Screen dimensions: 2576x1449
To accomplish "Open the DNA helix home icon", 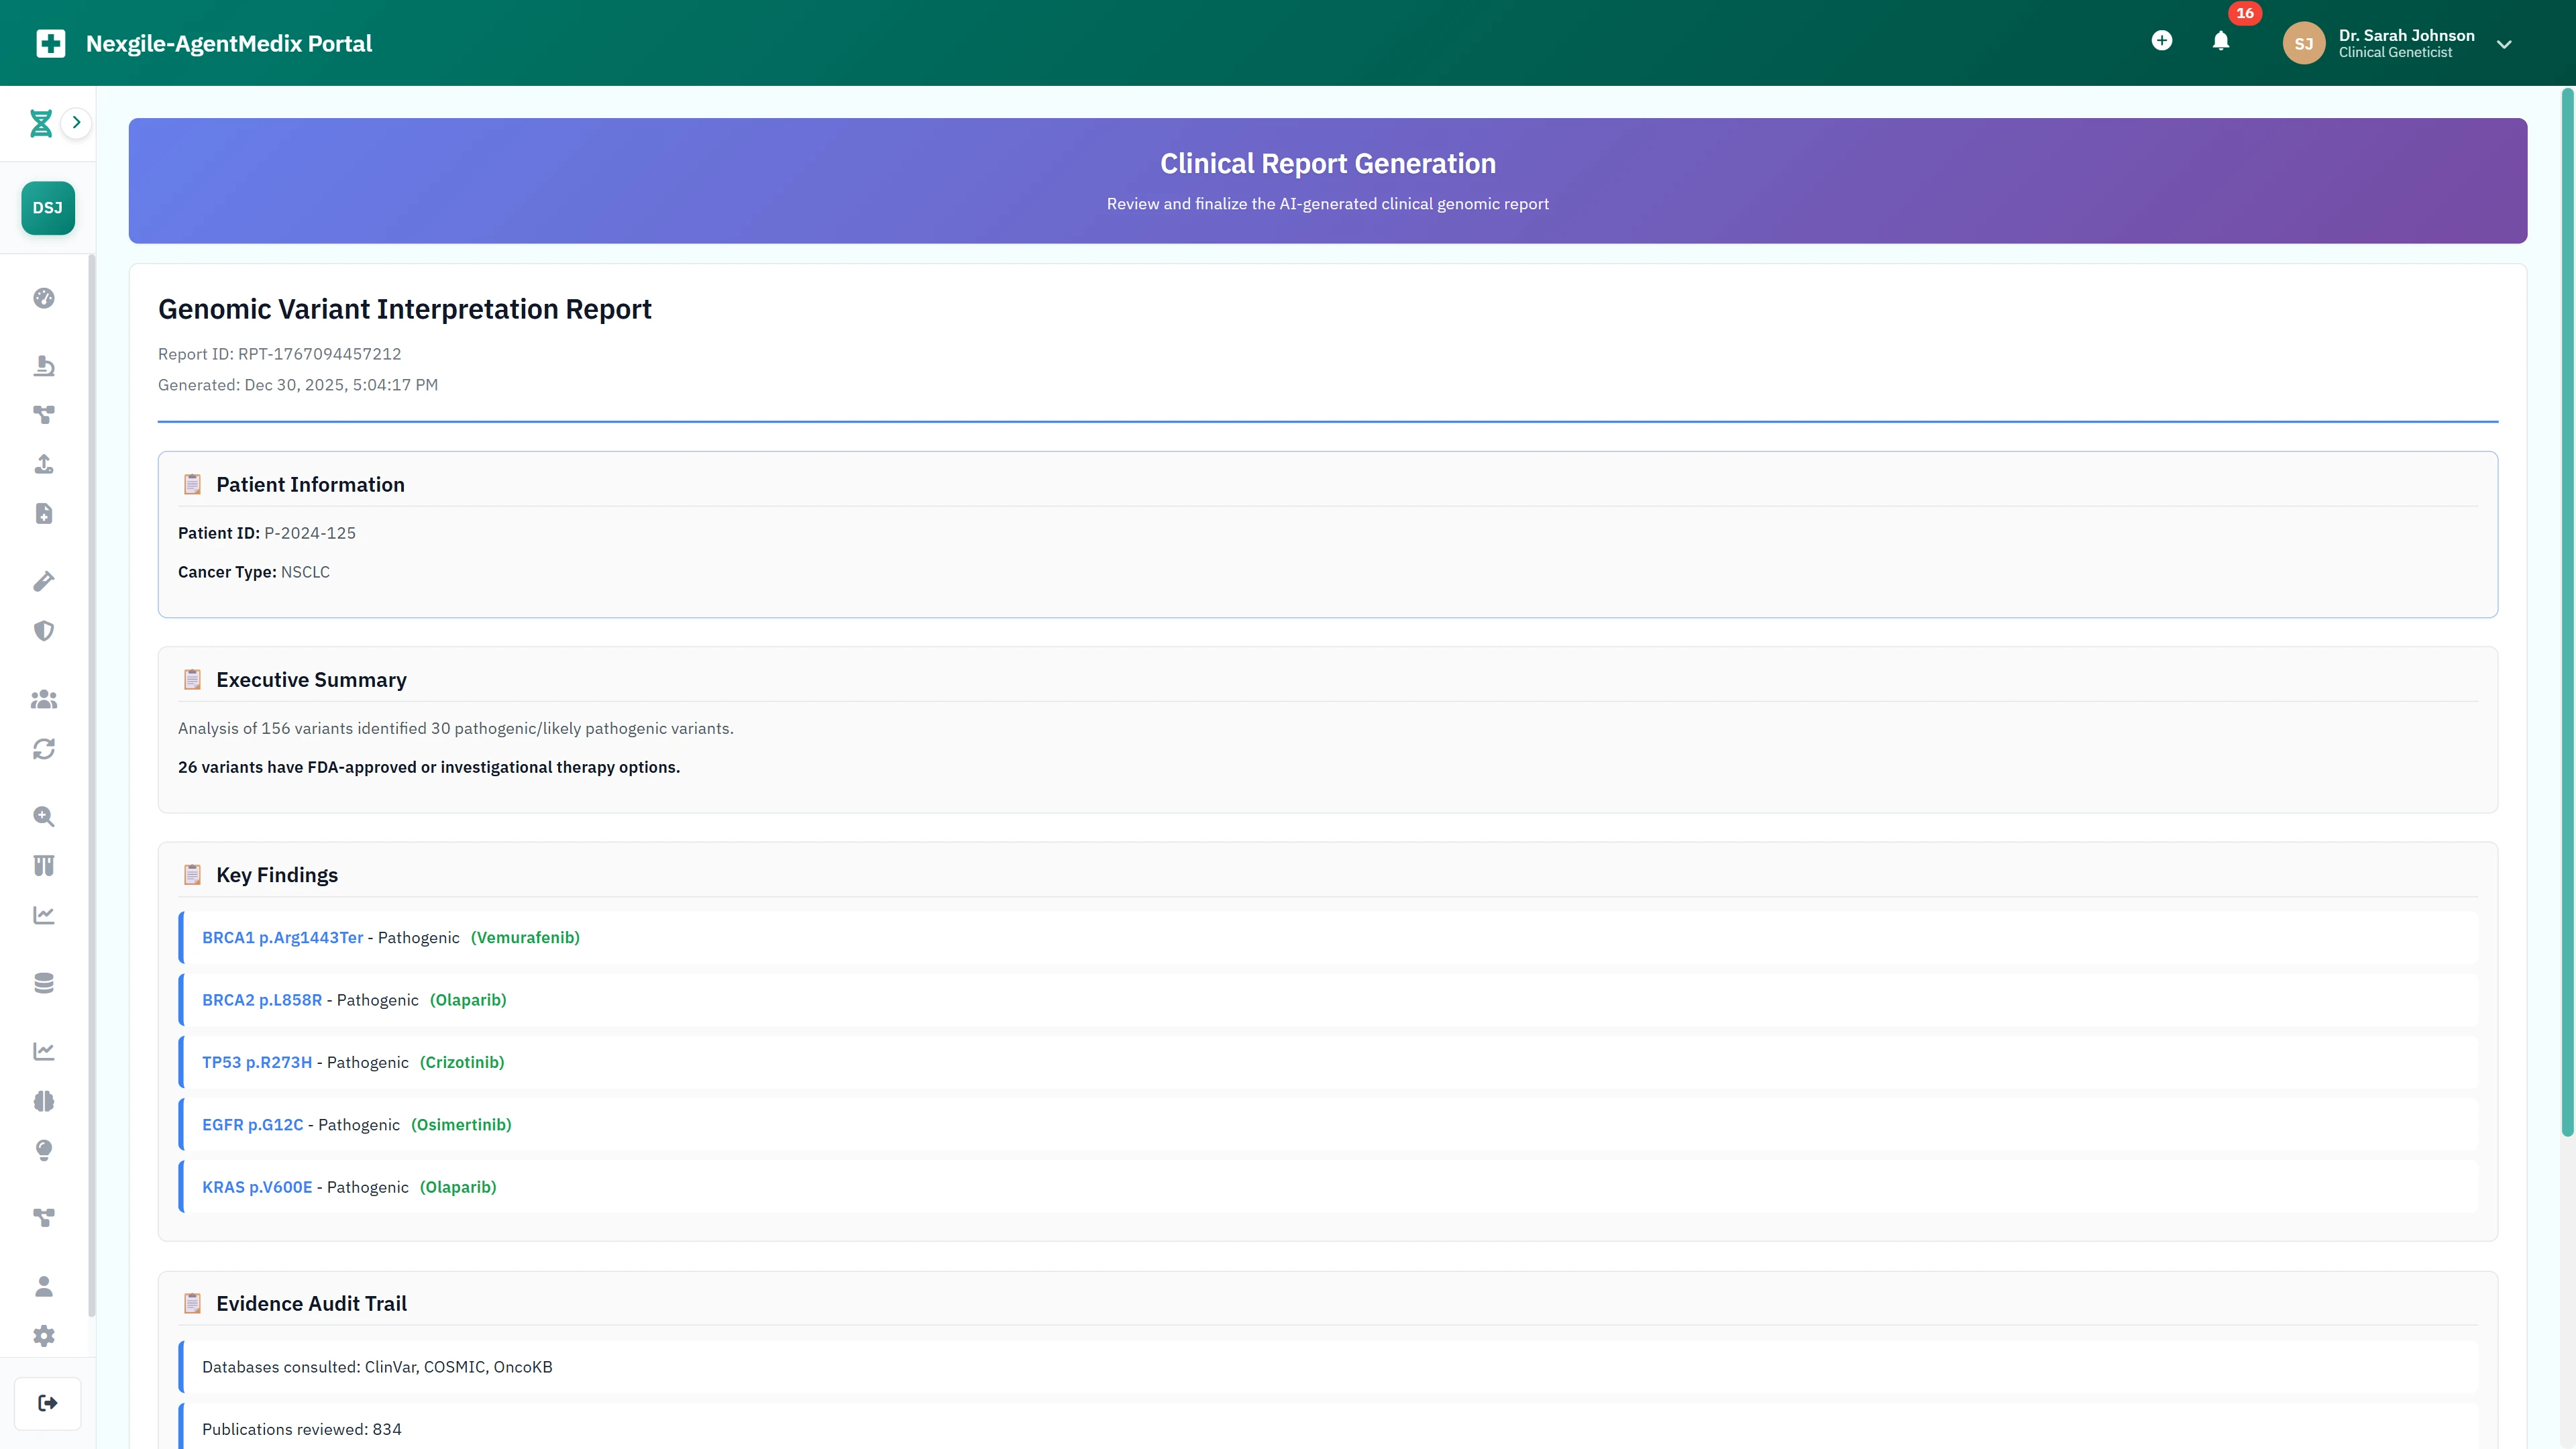I will coord(40,122).
